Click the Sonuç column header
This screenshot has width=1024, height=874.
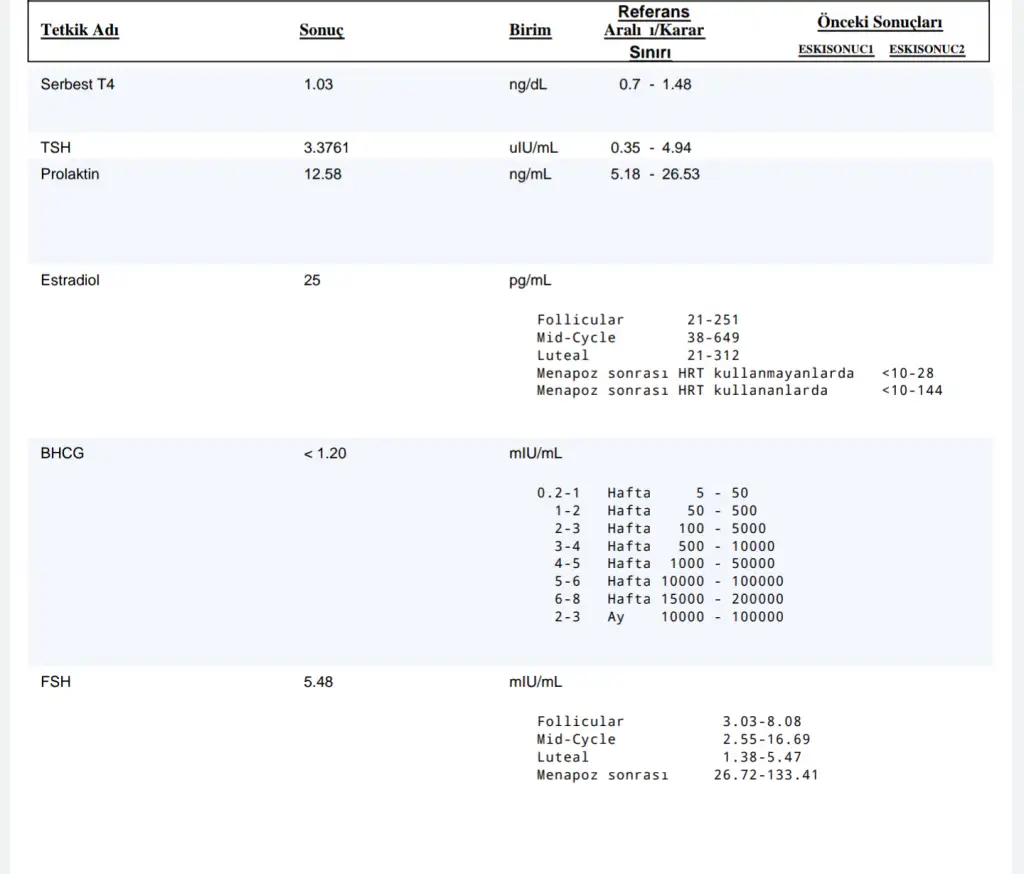point(321,30)
